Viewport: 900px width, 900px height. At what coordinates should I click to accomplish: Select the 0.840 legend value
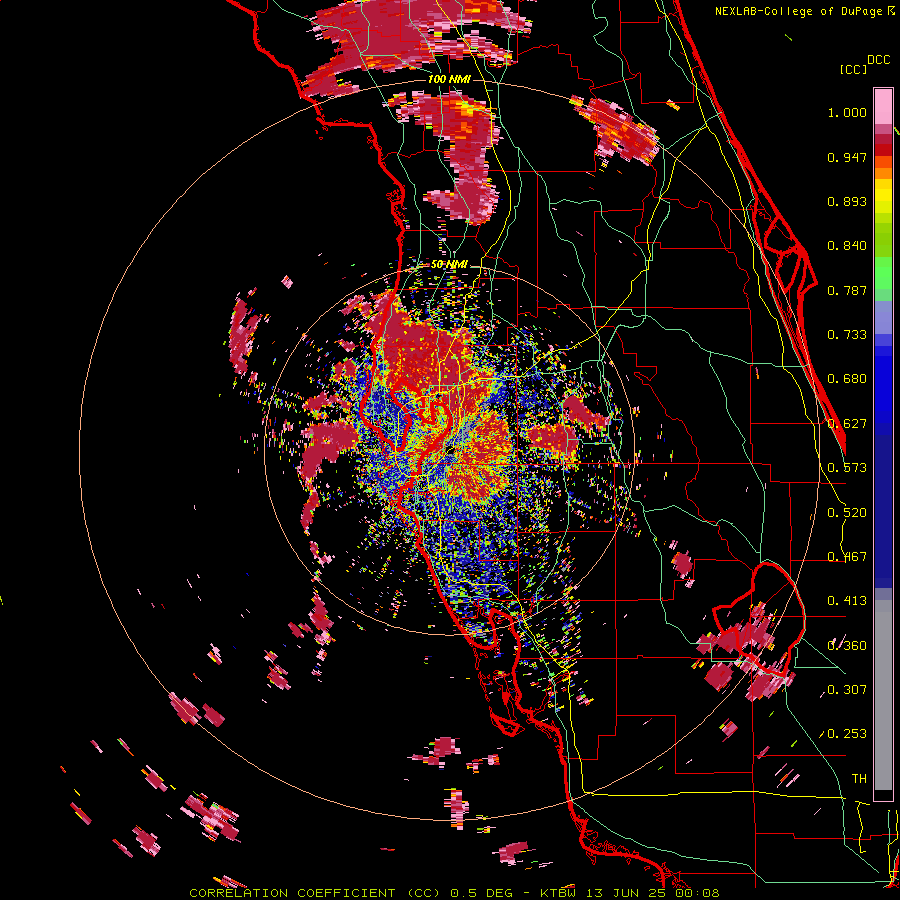(x=847, y=246)
